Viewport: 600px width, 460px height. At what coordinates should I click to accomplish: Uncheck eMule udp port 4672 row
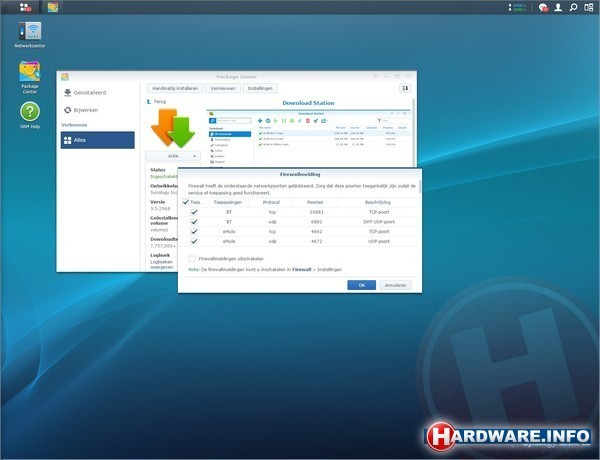(x=194, y=241)
